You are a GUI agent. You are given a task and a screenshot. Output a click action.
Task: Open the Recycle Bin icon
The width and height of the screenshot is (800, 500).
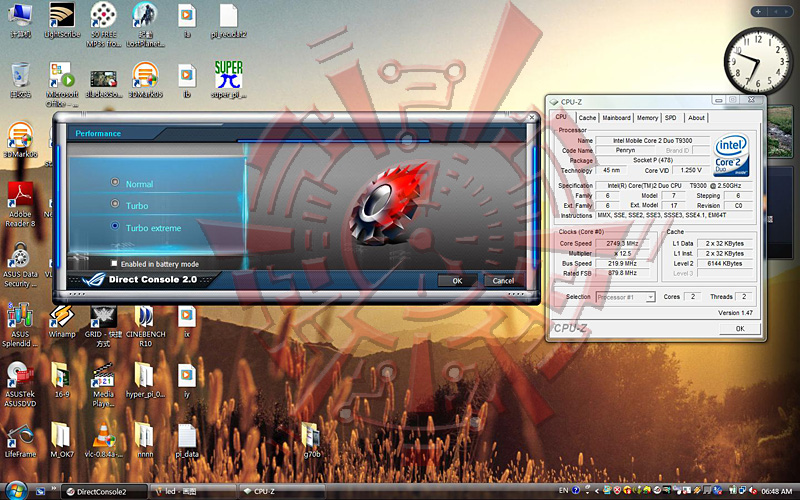(20, 81)
